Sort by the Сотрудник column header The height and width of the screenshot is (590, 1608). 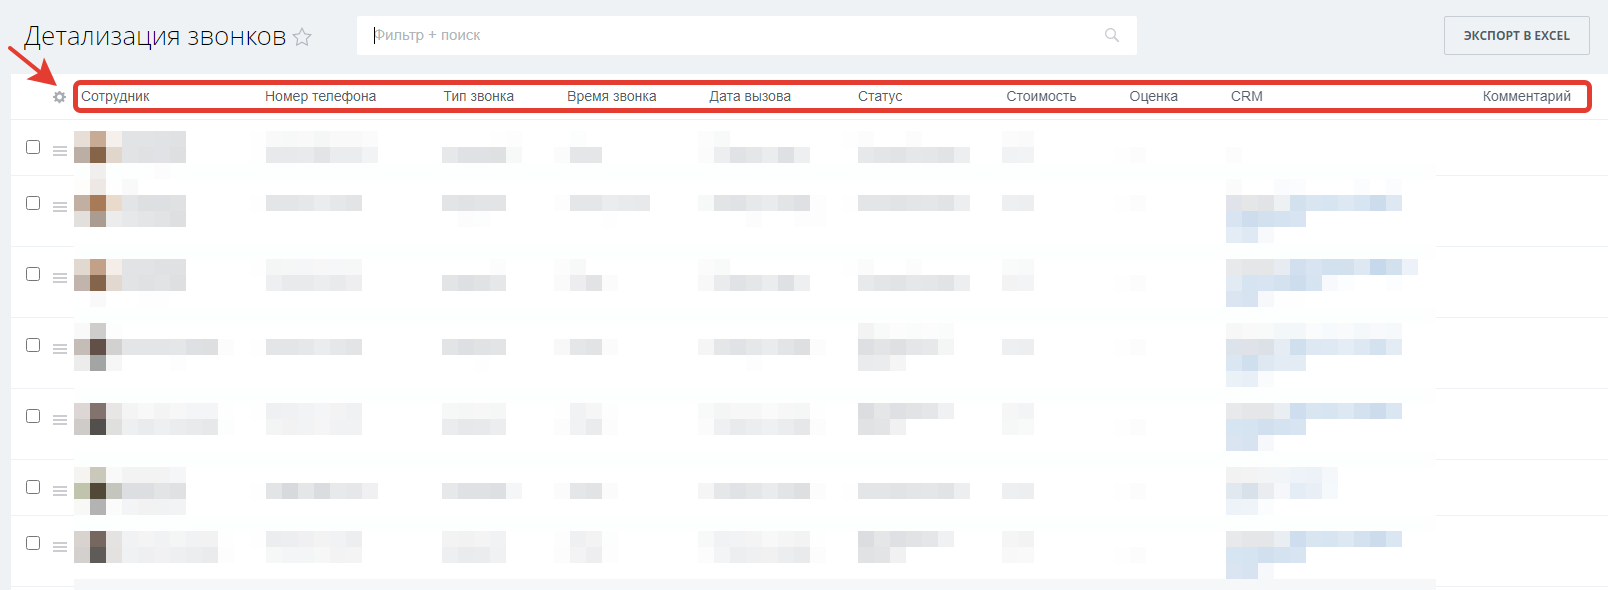(115, 96)
